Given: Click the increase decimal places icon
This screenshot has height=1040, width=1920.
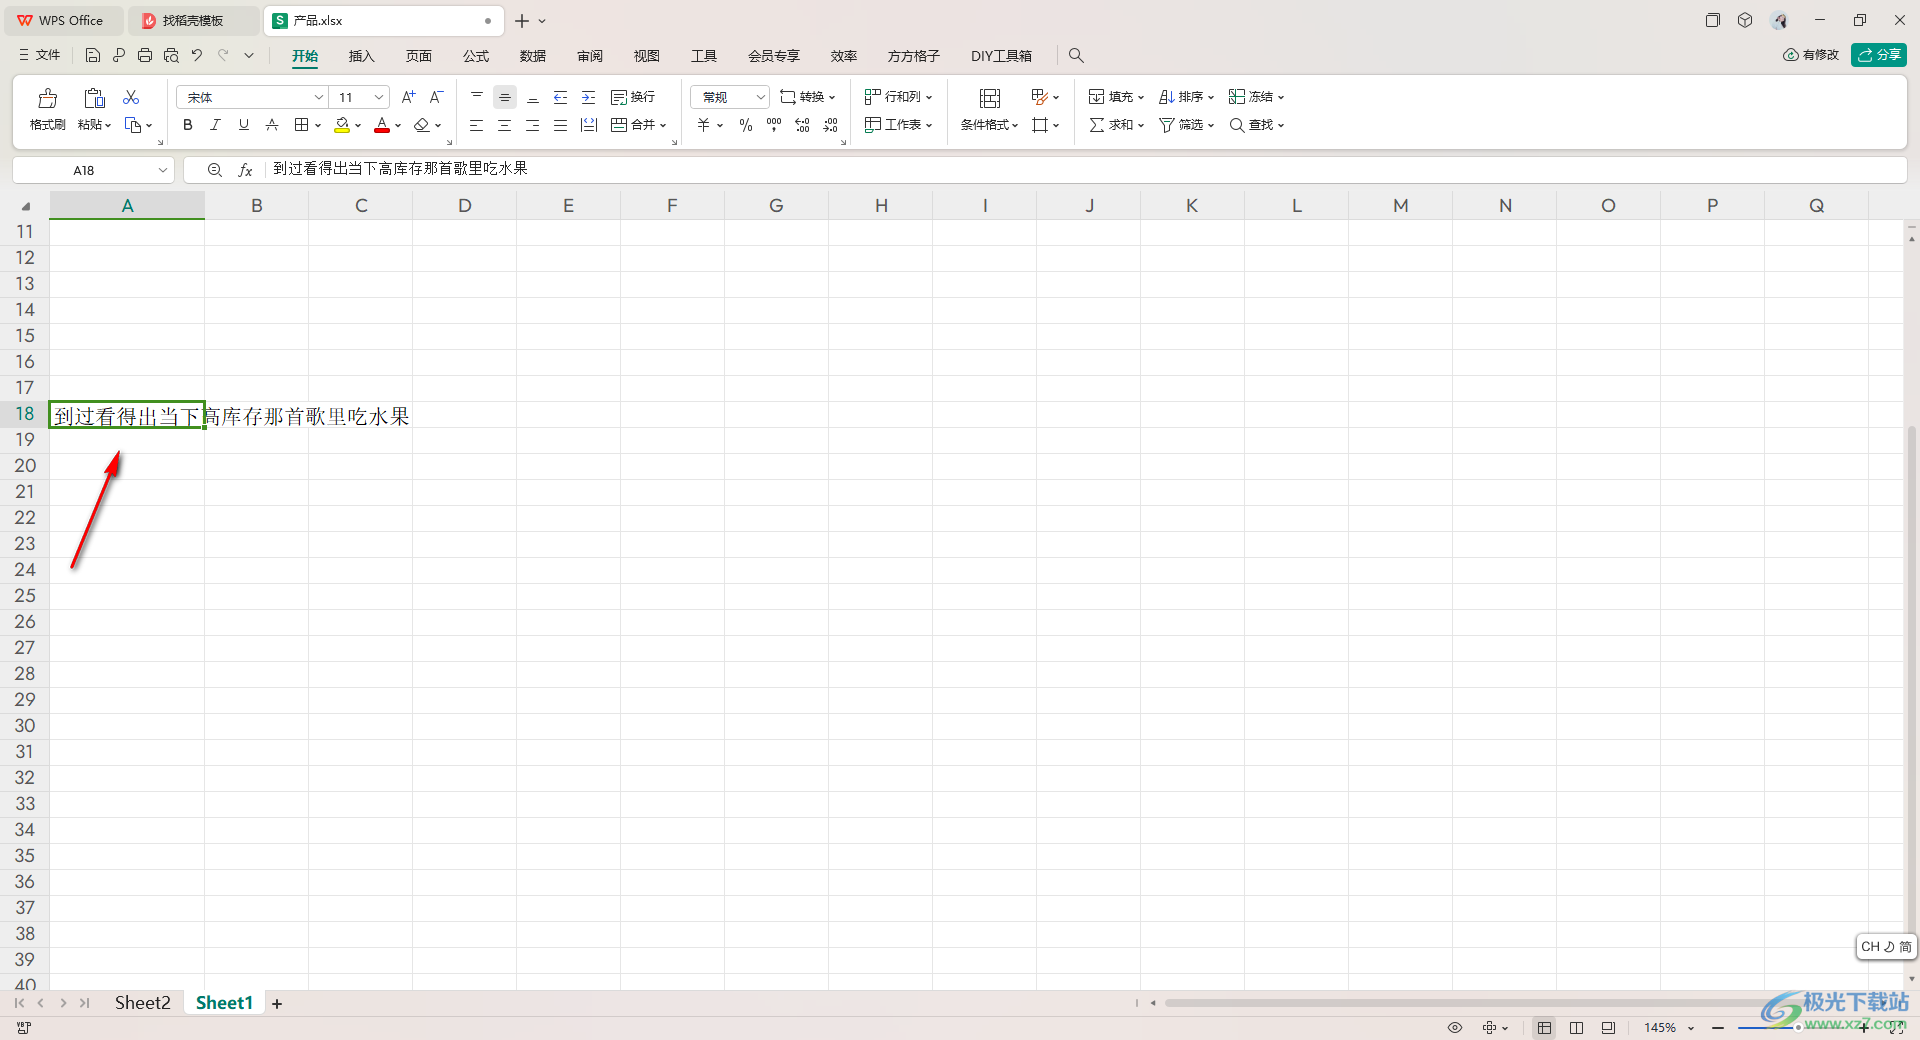Looking at the screenshot, I should point(802,125).
